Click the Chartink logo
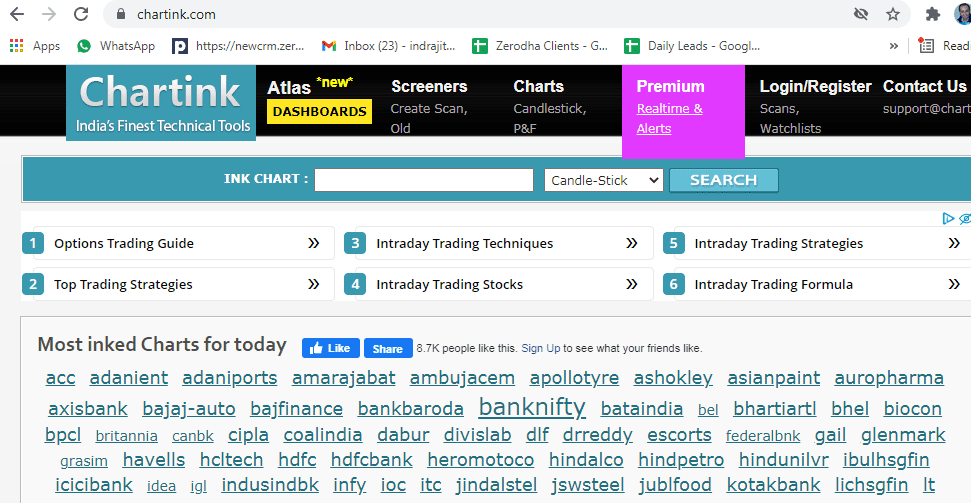Image resolution: width=971 pixels, height=503 pixels. point(161,103)
